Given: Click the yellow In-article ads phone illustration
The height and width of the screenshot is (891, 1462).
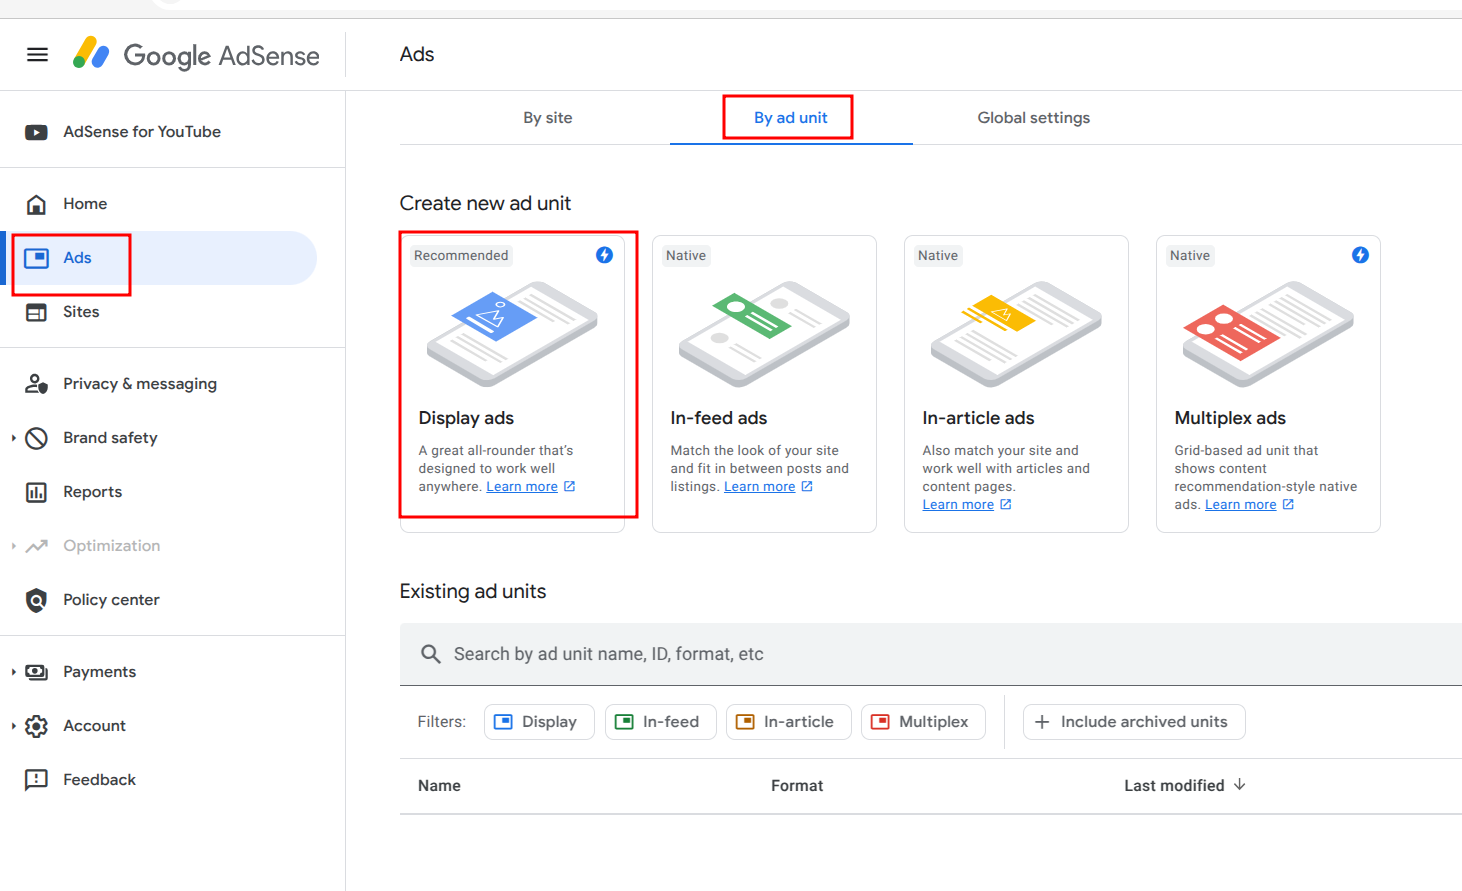Looking at the screenshot, I should tap(1016, 334).
